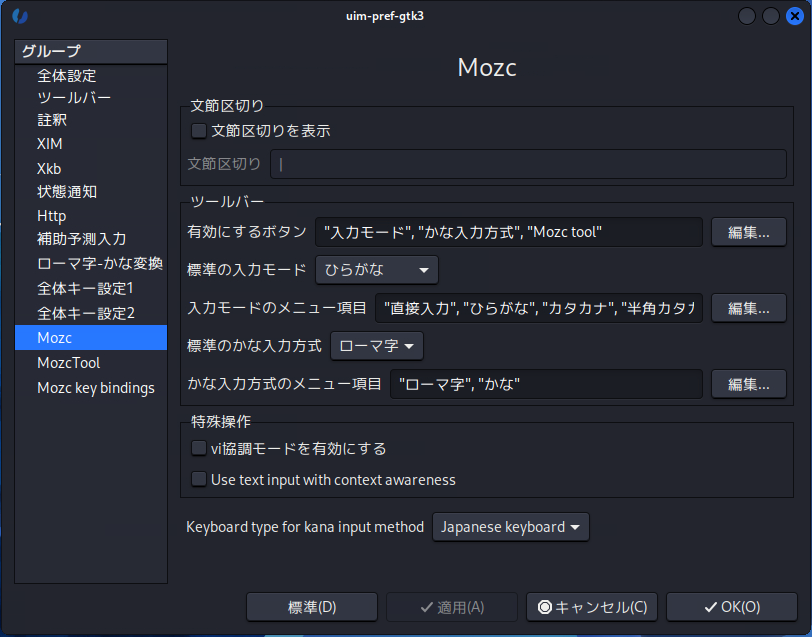Edit 有効にするボタン with 編集 button
Viewport: 812px width, 637px height.
[749, 232]
